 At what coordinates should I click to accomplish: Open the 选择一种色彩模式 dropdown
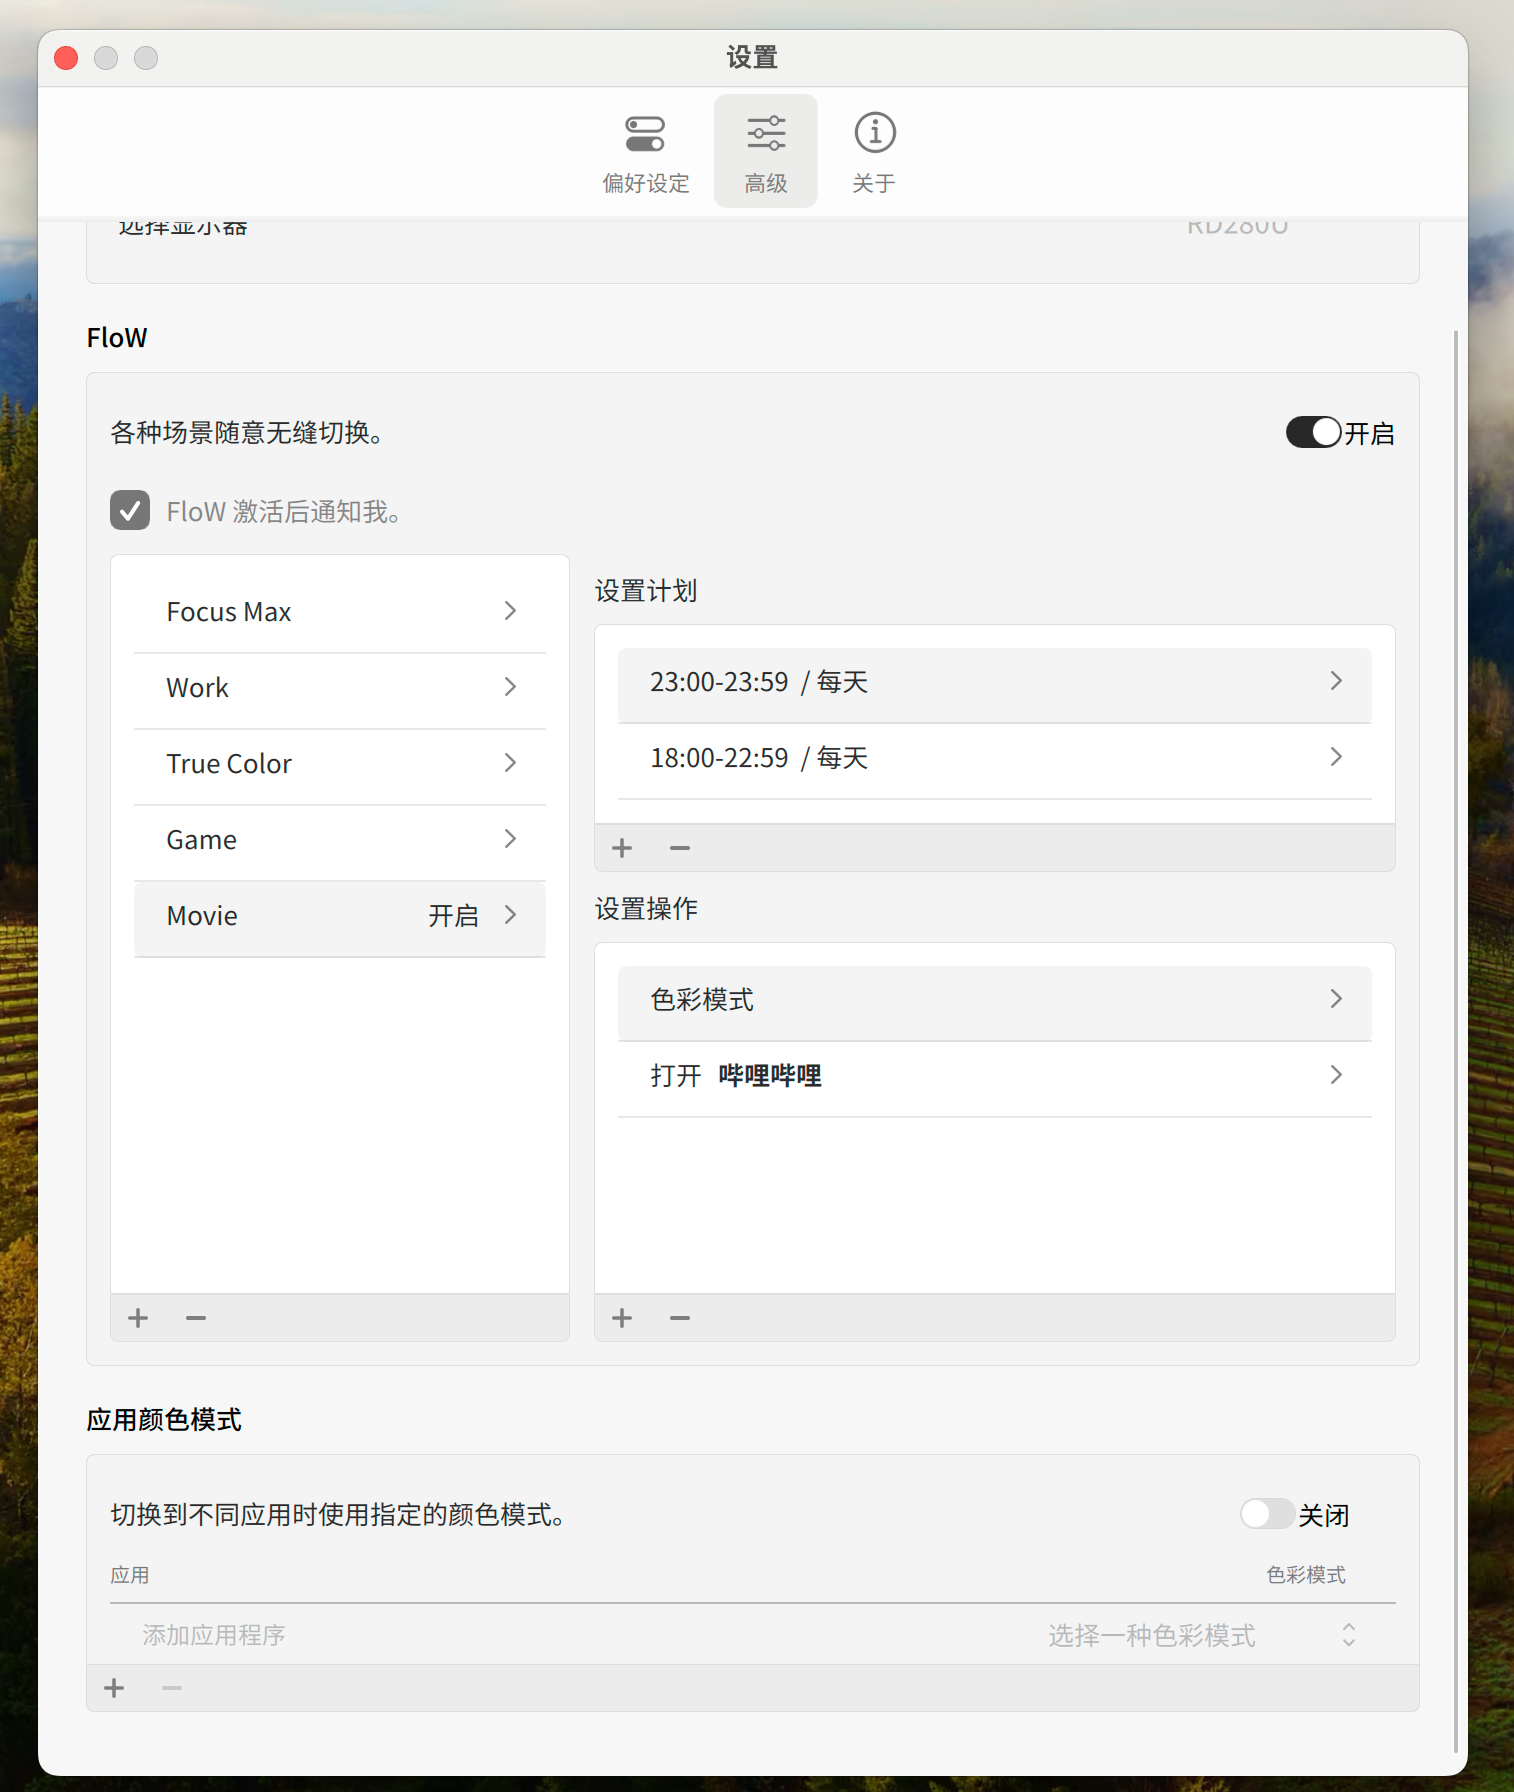coord(1202,1635)
